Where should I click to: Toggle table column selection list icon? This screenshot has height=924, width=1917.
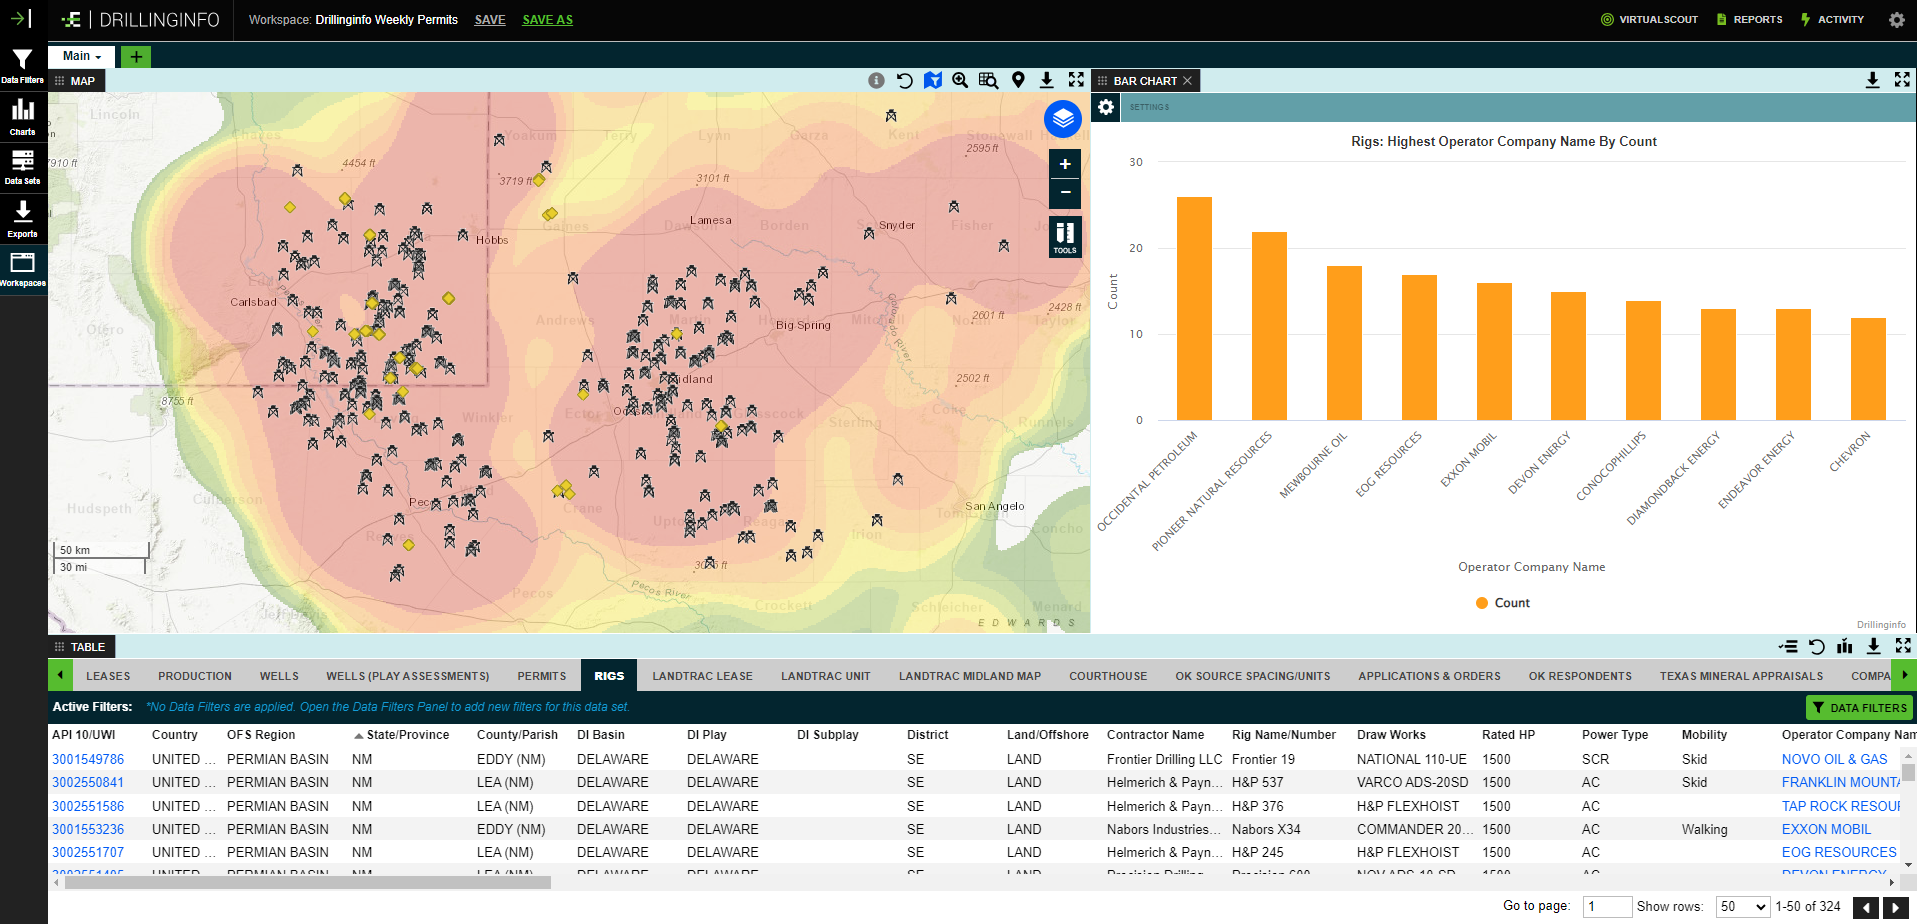pyautogui.click(x=1788, y=647)
